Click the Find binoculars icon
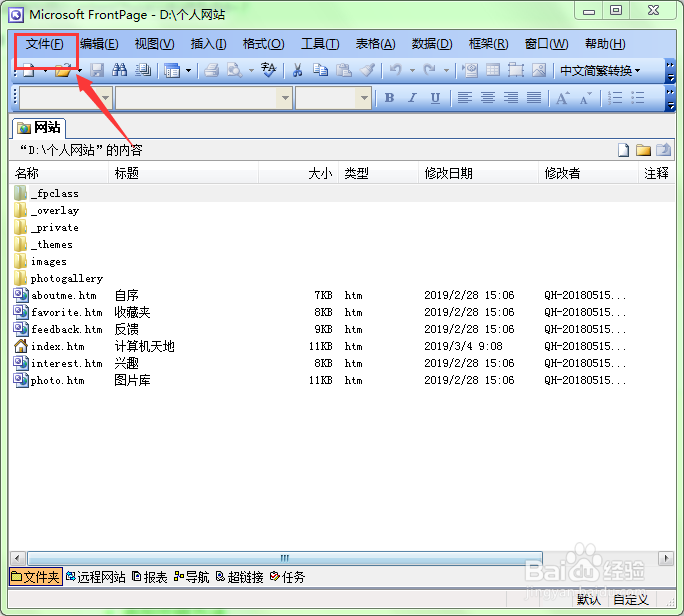 [x=120, y=70]
